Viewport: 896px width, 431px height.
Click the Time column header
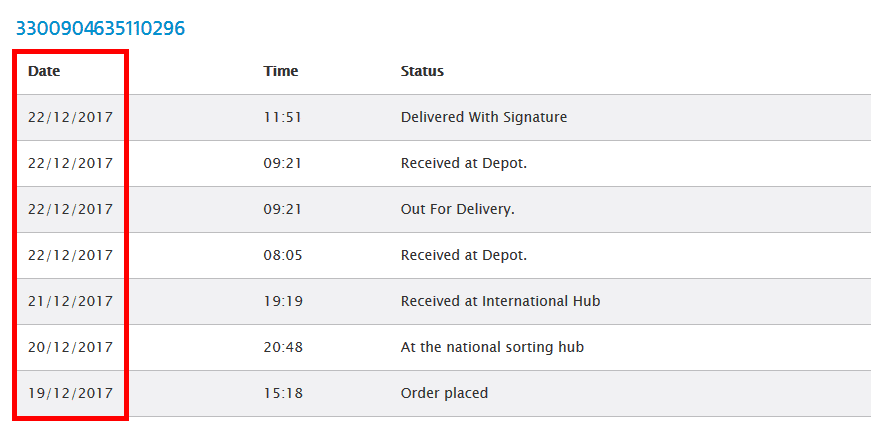[281, 71]
